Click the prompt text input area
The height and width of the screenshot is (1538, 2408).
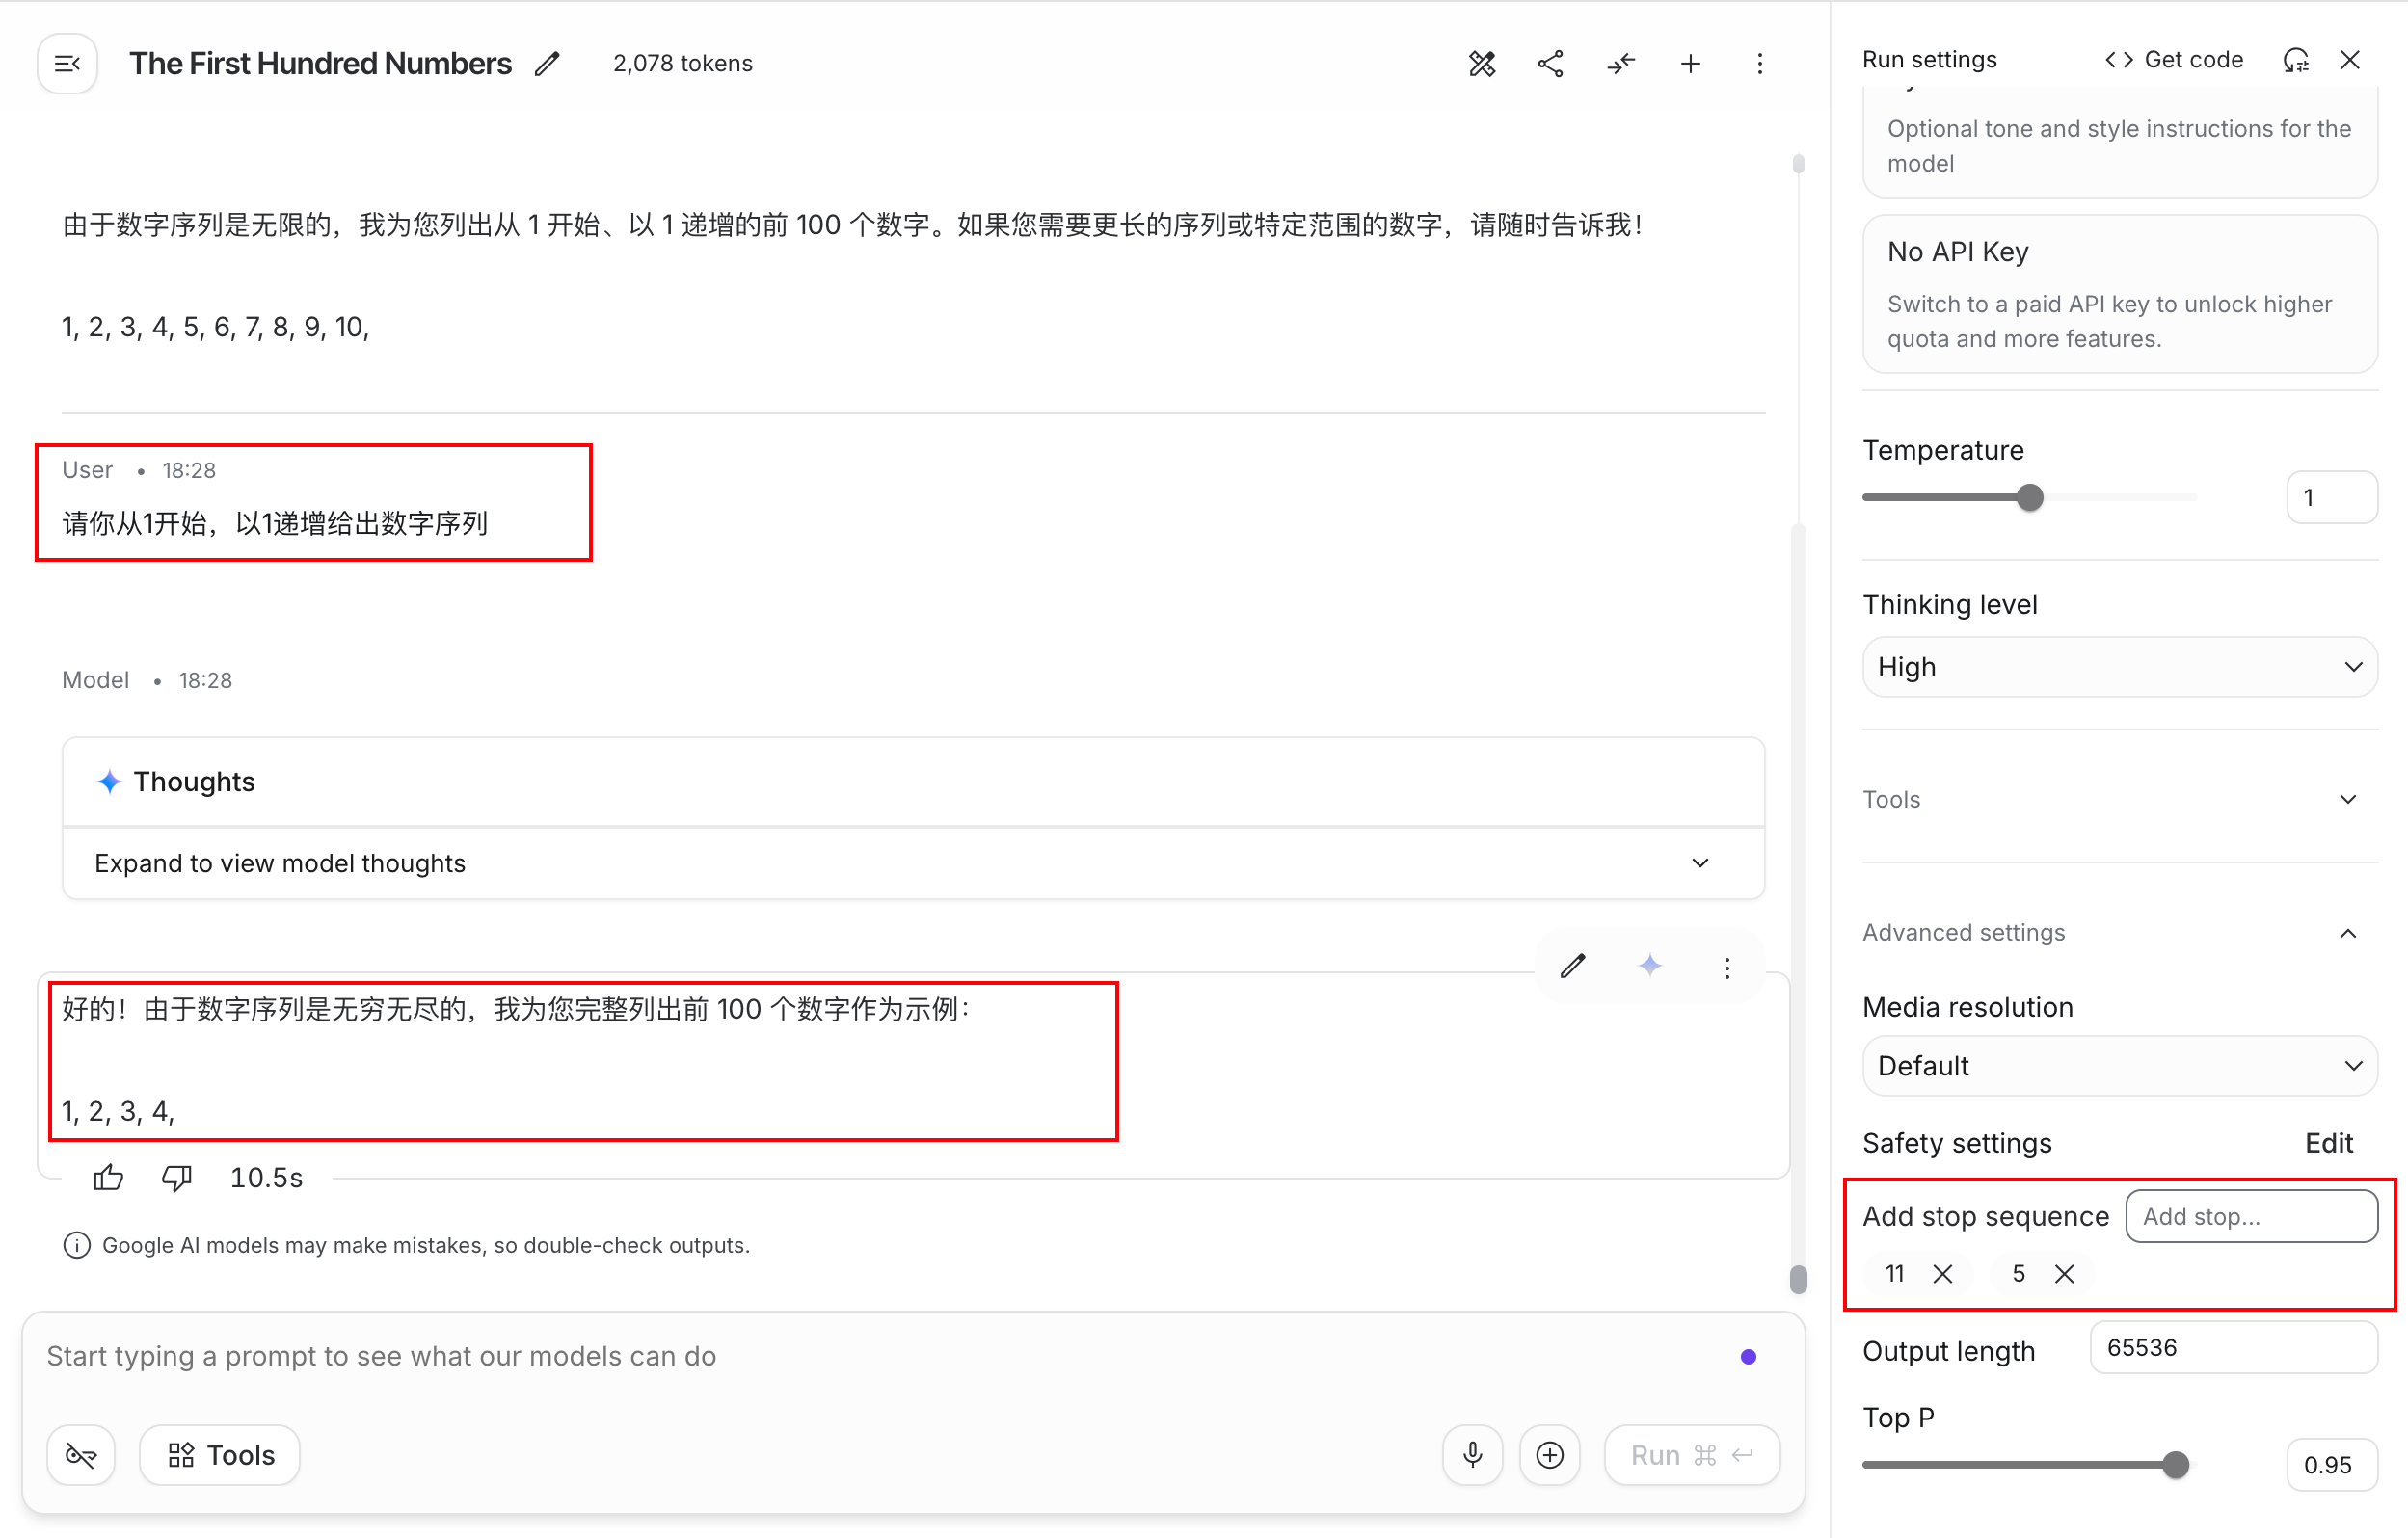click(x=880, y=1356)
